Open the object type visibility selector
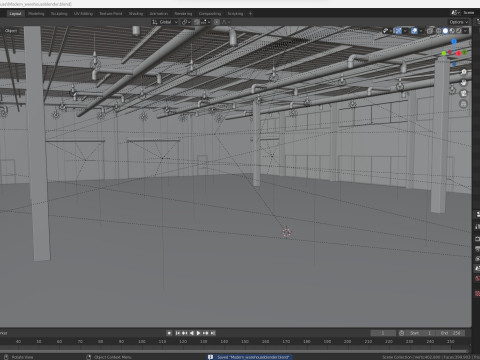Screen dimensions: 480x360 387,31
